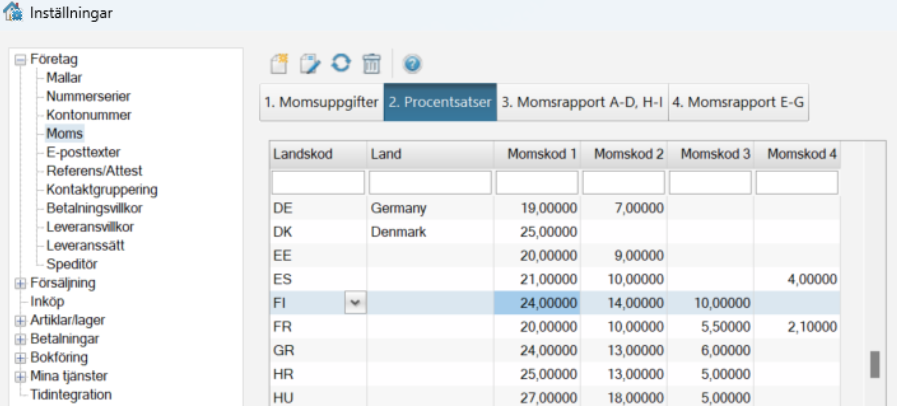This screenshot has width=897, height=406.
Task: Select the 2. Procentsatser tab
Action: pos(440,102)
